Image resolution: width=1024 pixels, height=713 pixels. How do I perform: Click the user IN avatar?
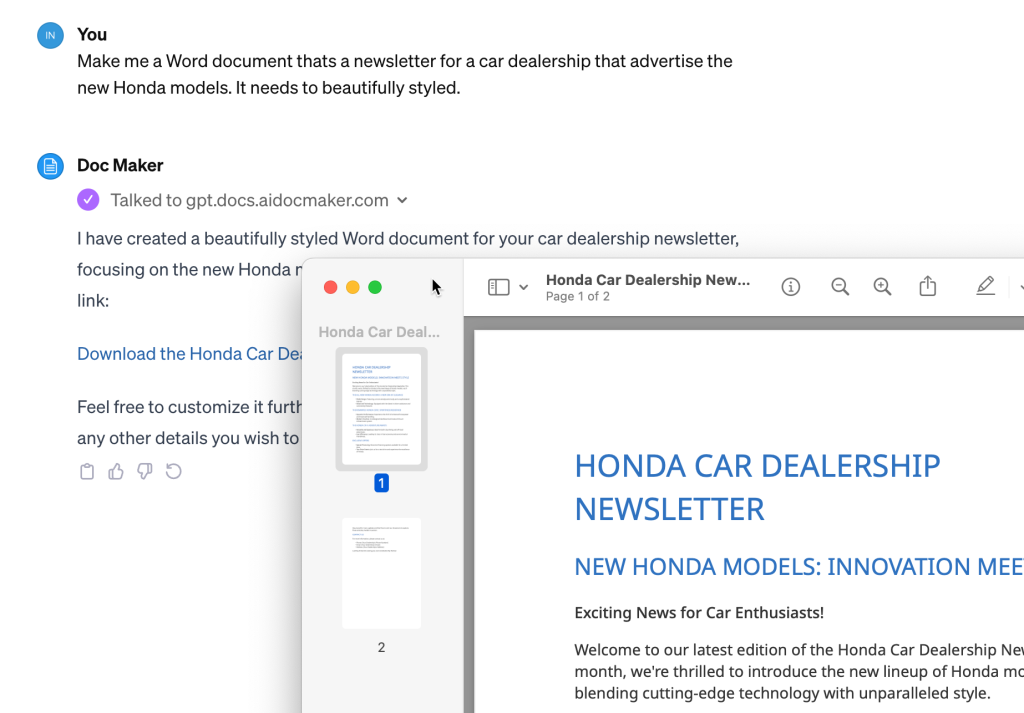pos(50,35)
